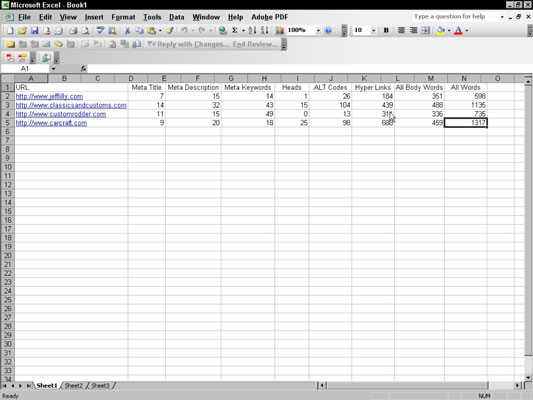Apply the yellow Fill Color bucket
The height and width of the screenshot is (400, 533).
click(x=441, y=31)
